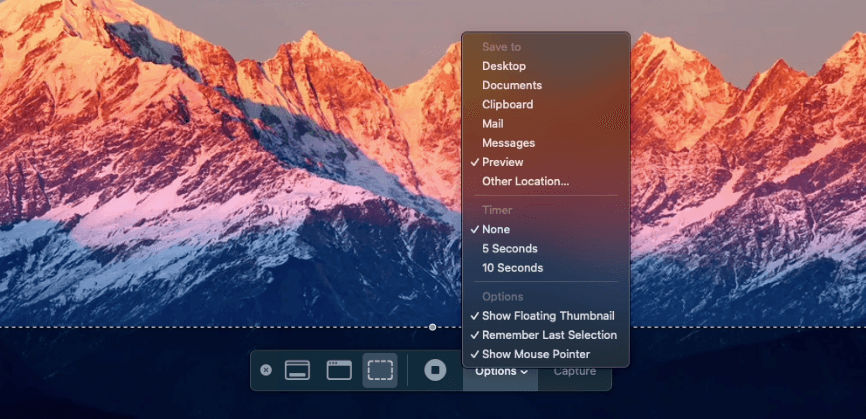The image size is (866, 419).
Task: Click the stop recording circle icon
Action: point(435,370)
